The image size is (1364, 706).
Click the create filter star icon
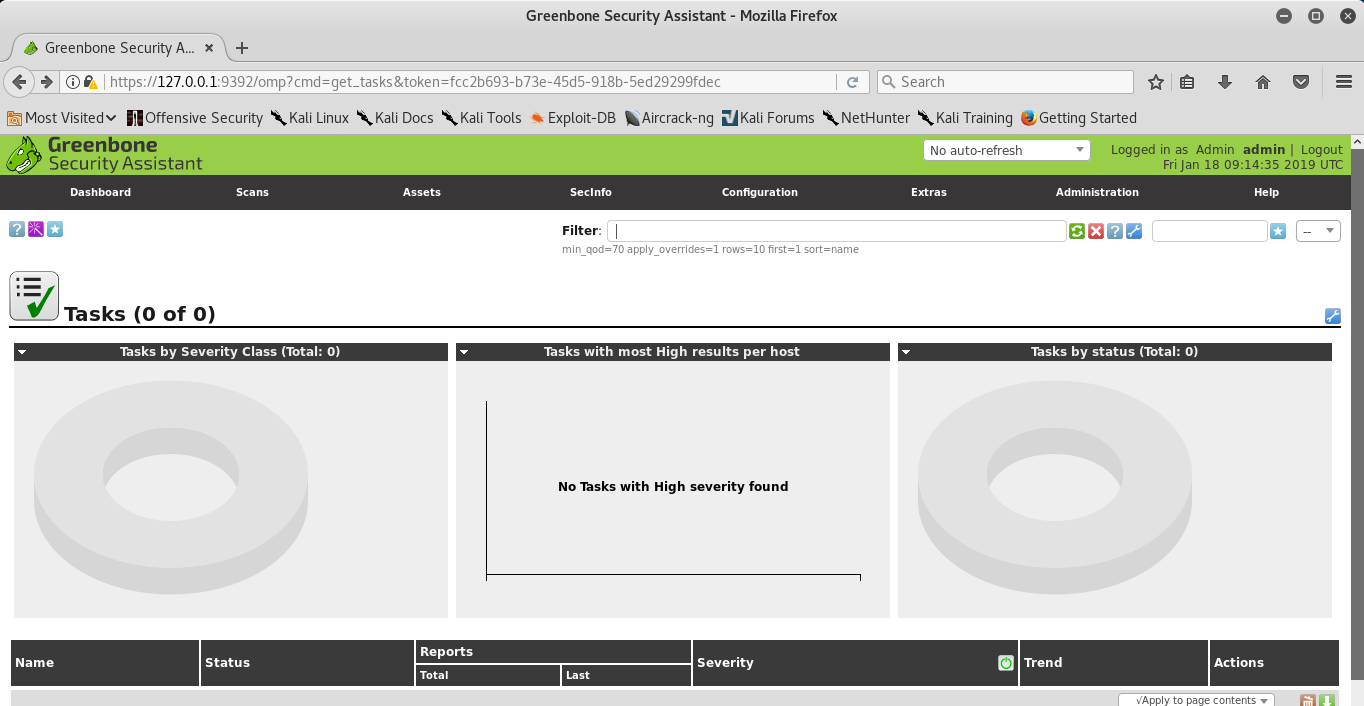click(1278, 231)
